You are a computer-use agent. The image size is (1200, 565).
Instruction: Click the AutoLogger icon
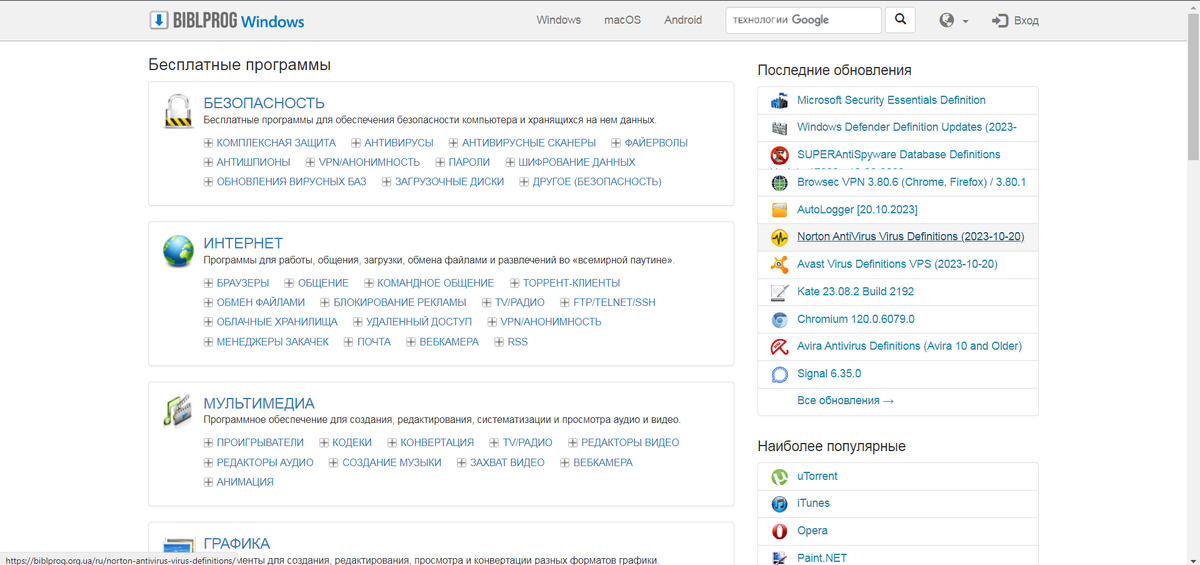tap(780, 210)
